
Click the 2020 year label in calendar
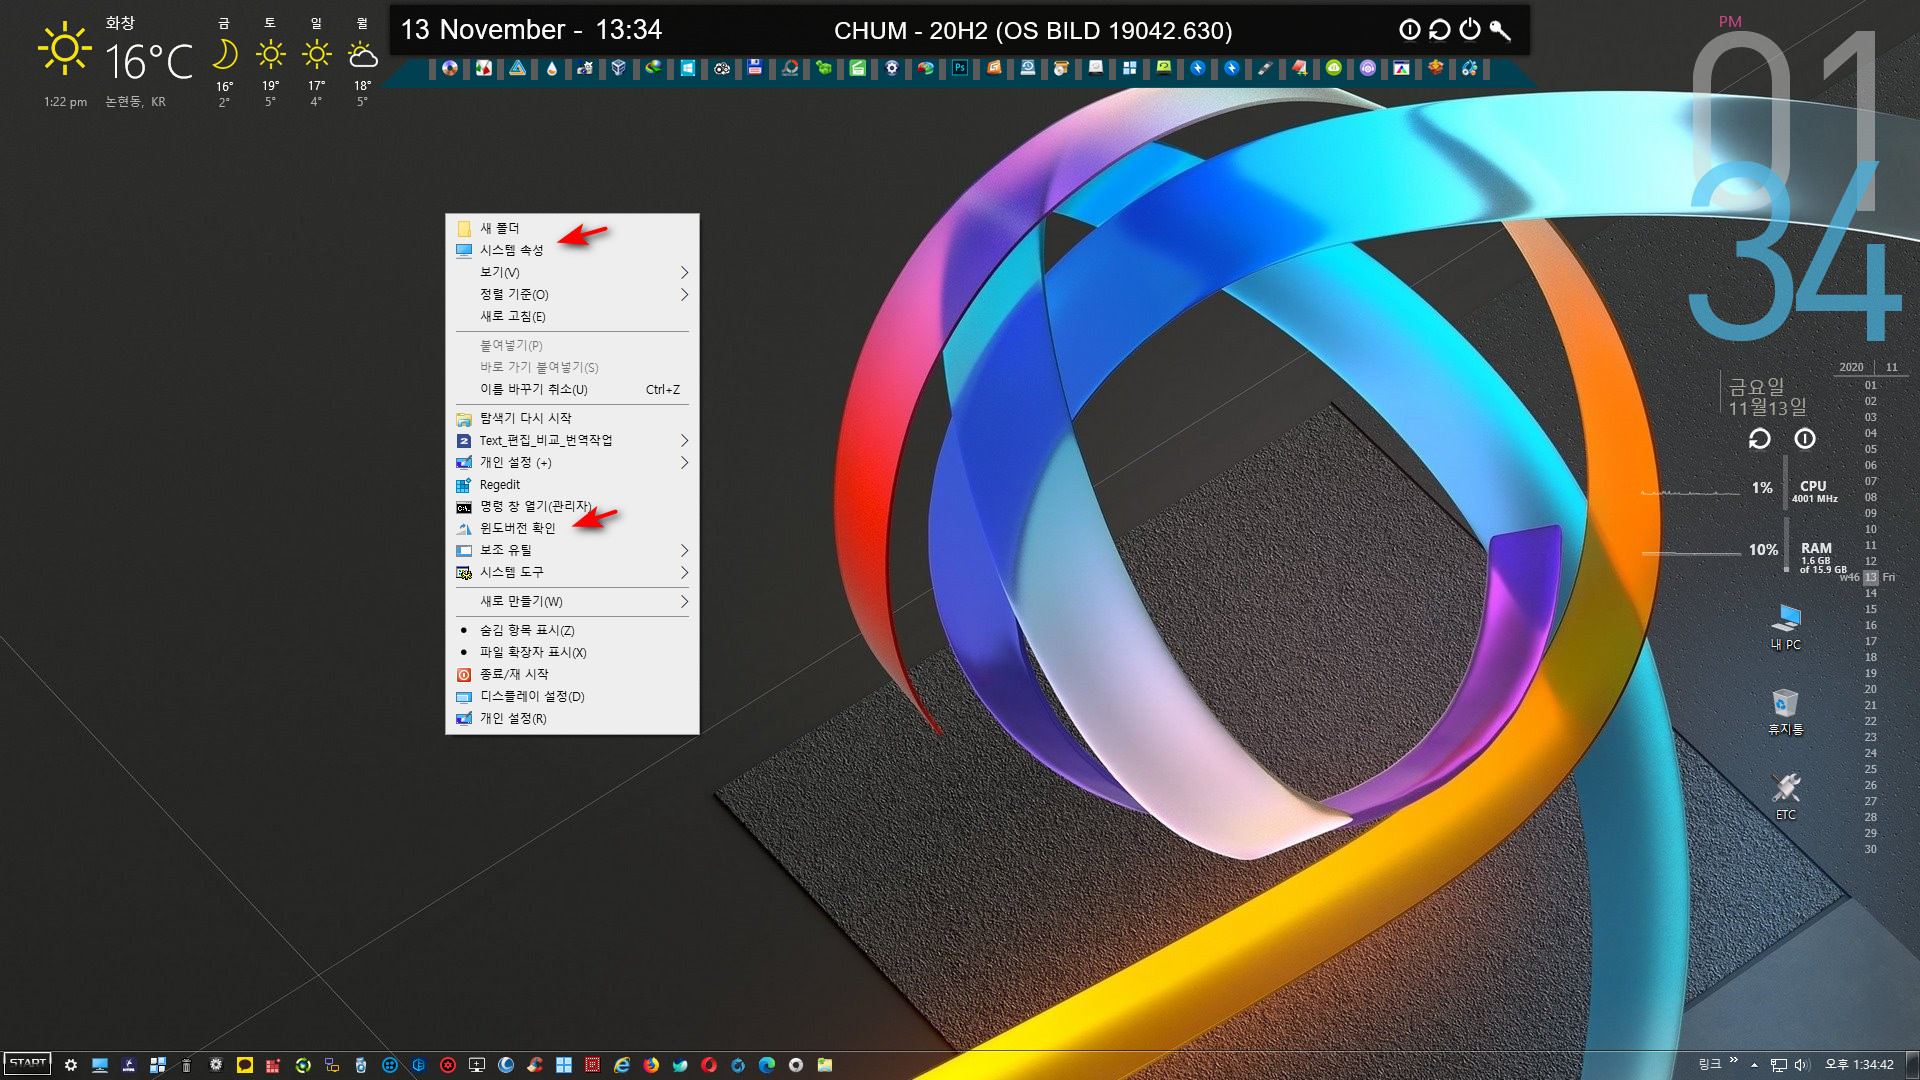1851,367
